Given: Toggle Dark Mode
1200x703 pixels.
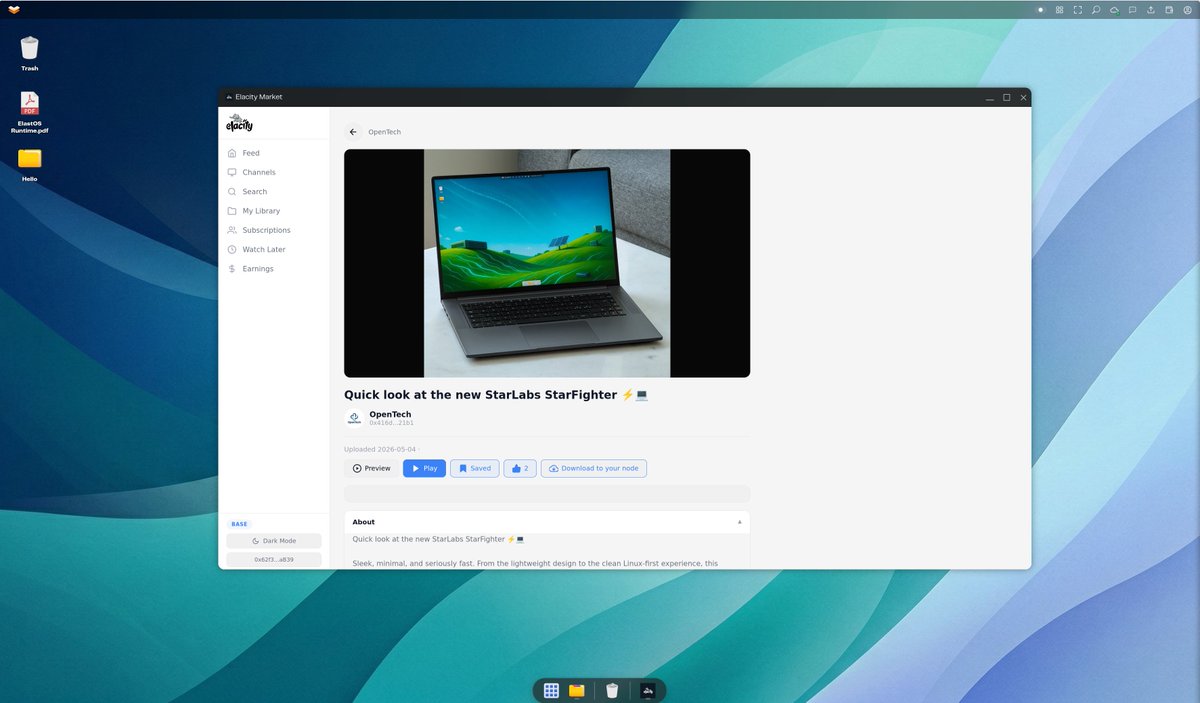Looking at the screenshot, I should [x=274, y=541].
